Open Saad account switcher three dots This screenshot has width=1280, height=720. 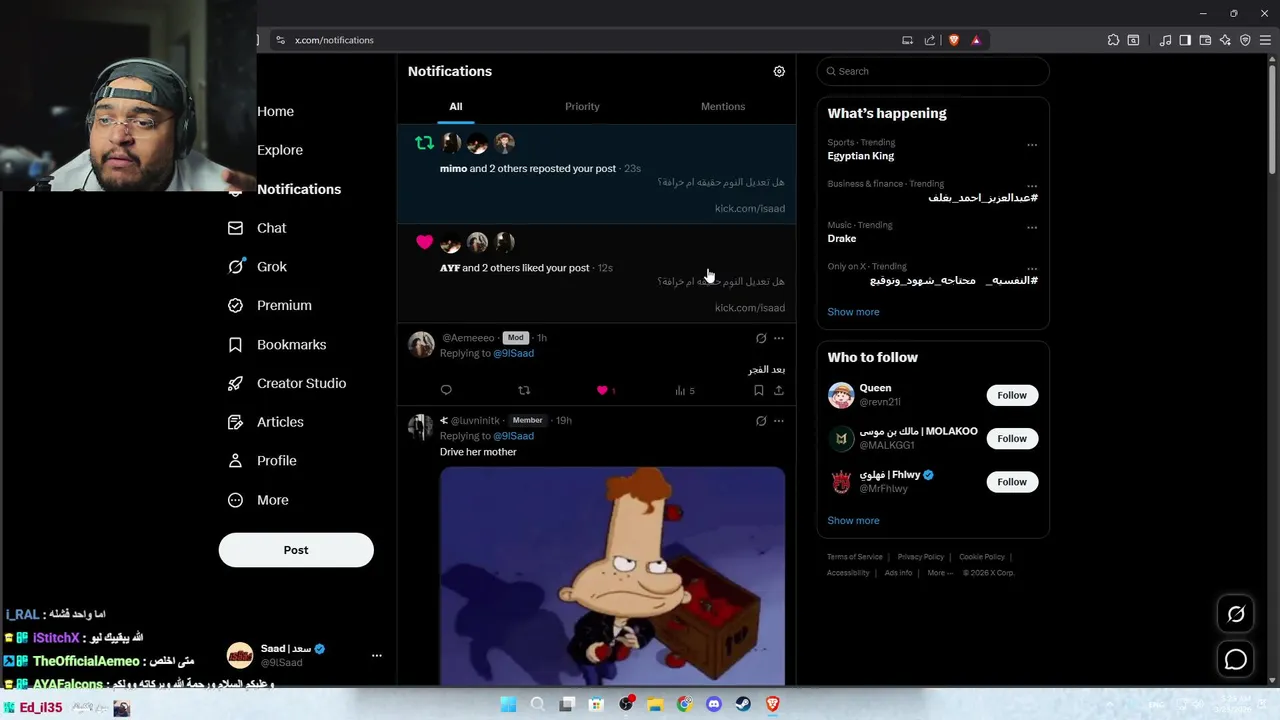pos(377,656)
